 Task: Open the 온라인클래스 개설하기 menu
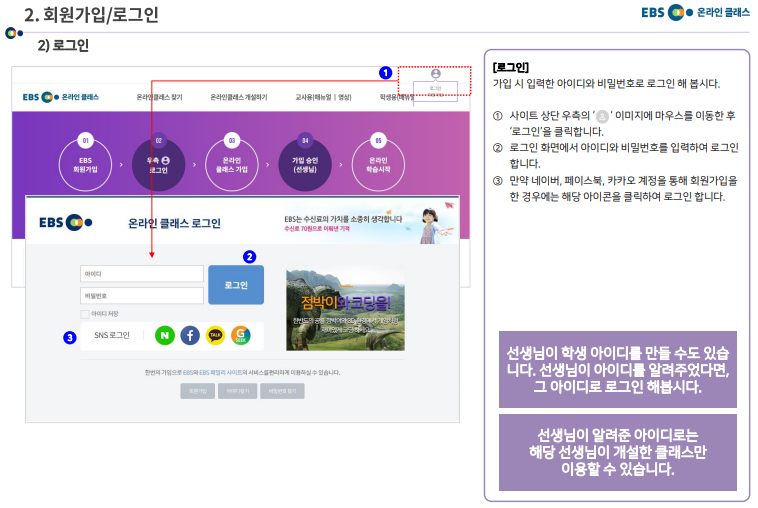click(x=239, y=97)
